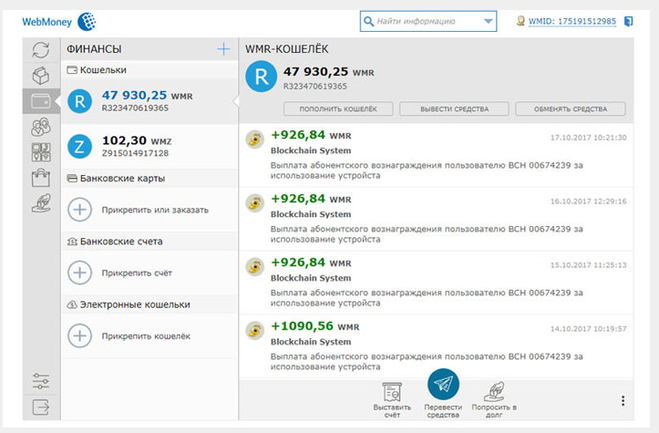
Task: Click the WebMoney globe logo
Action: (87, 21)
